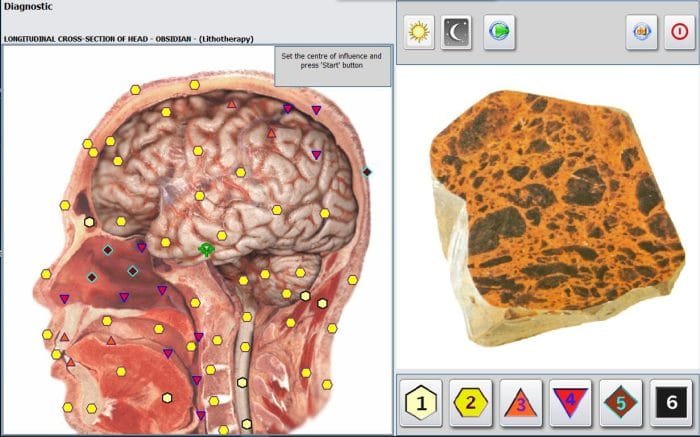Click dark diamond marker at back of skull

click(367, 172)
